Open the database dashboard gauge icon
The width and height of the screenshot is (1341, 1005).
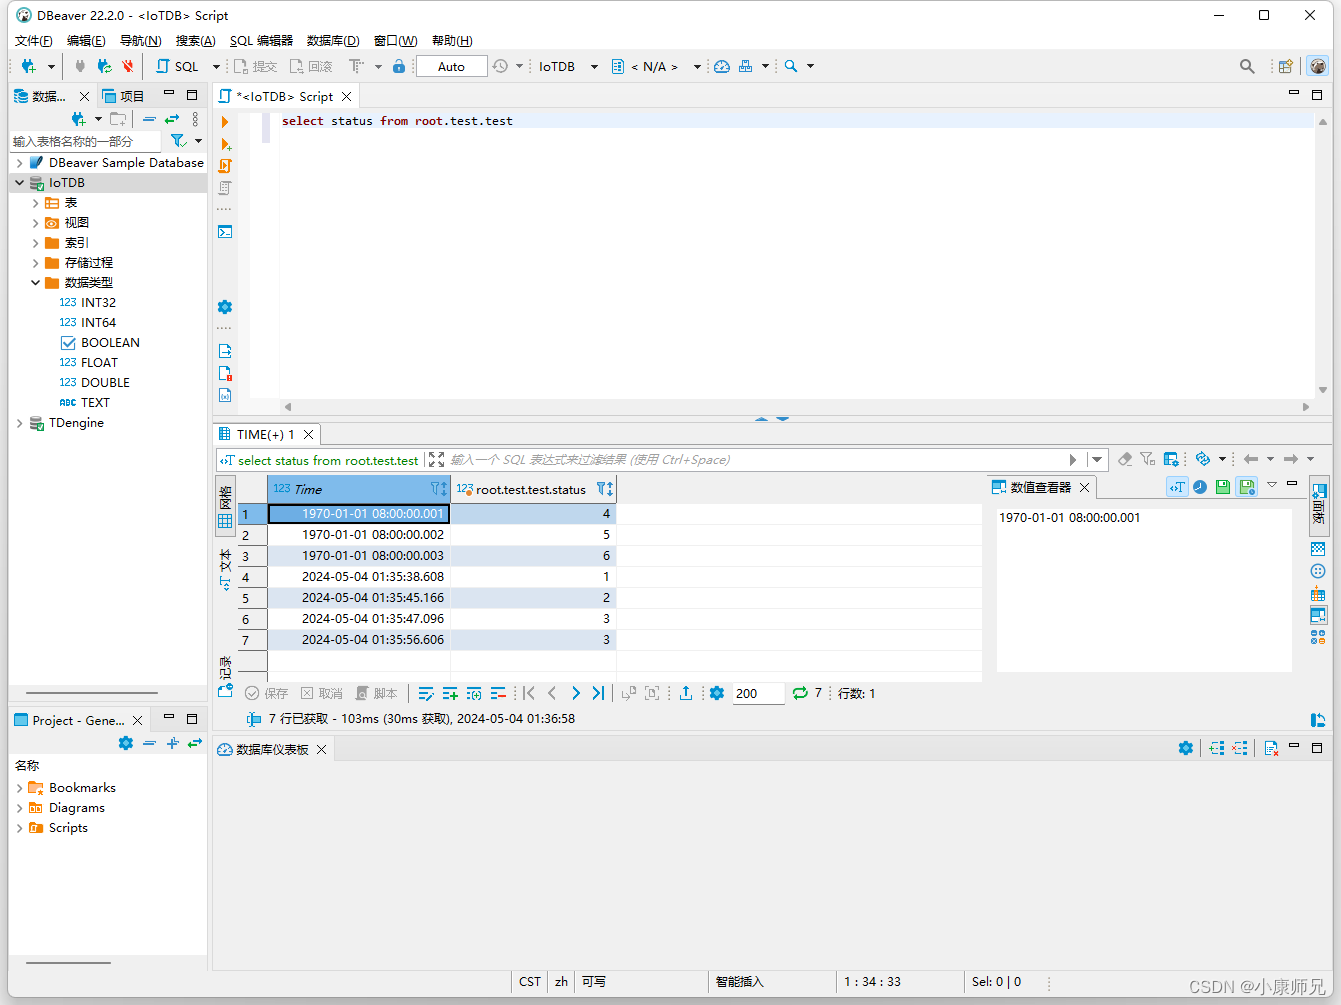722,66
